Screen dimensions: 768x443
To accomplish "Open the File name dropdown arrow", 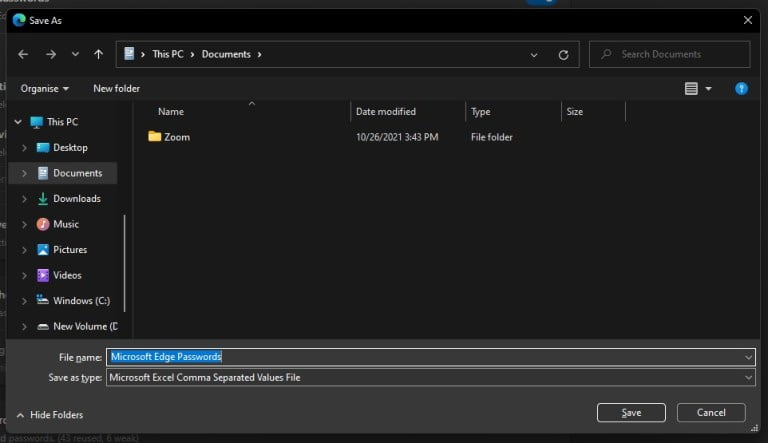I will tap(748, 357).
